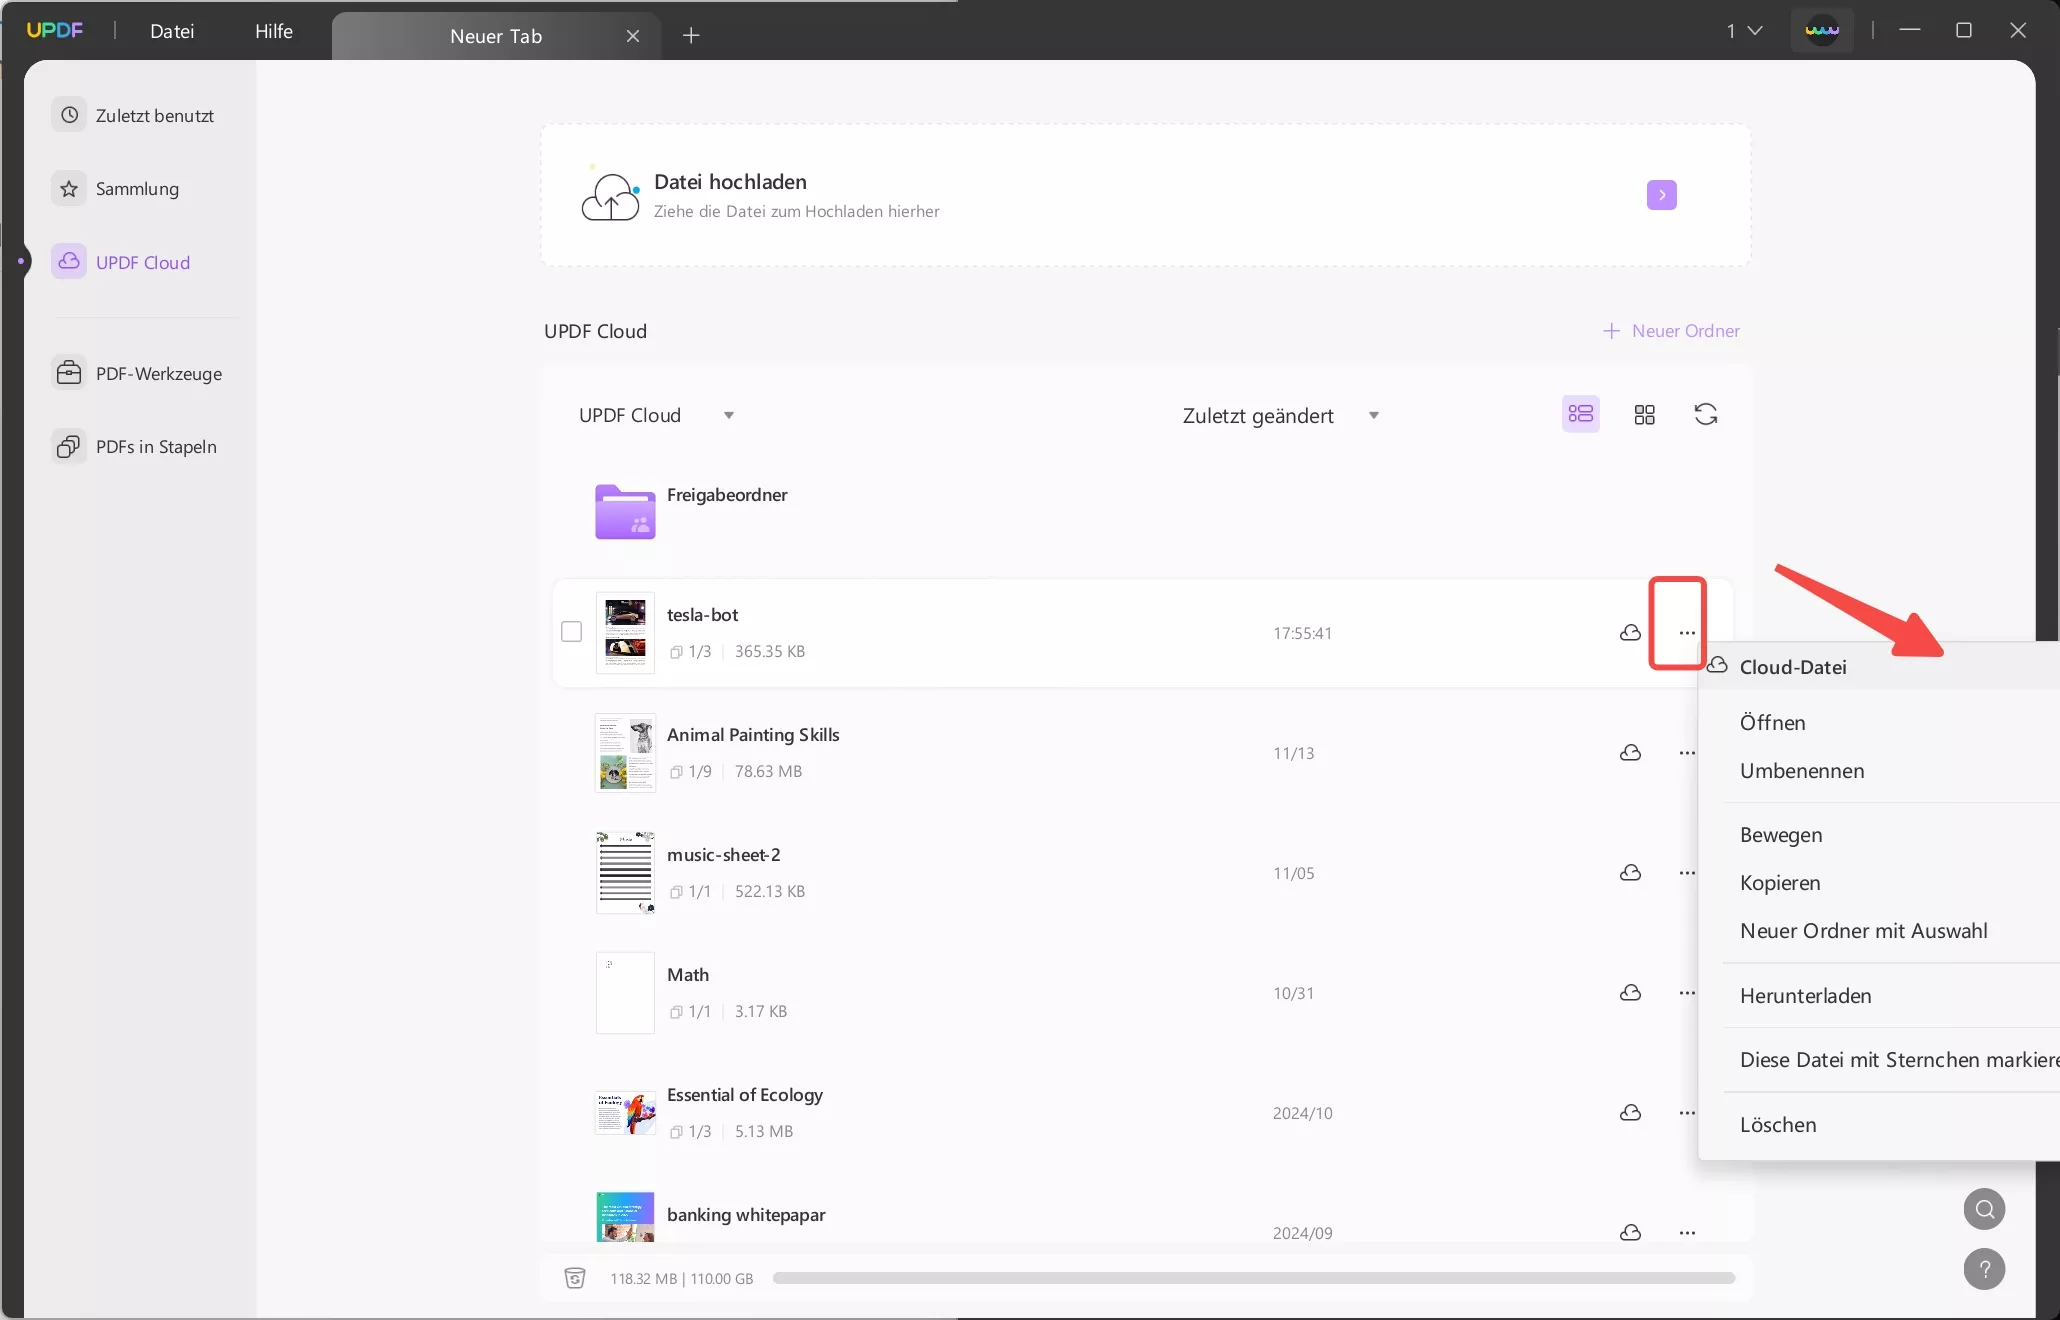The image size is (2060, 1320).
Task: Click the Cloud-Datei menu header
Action: 1793,667
